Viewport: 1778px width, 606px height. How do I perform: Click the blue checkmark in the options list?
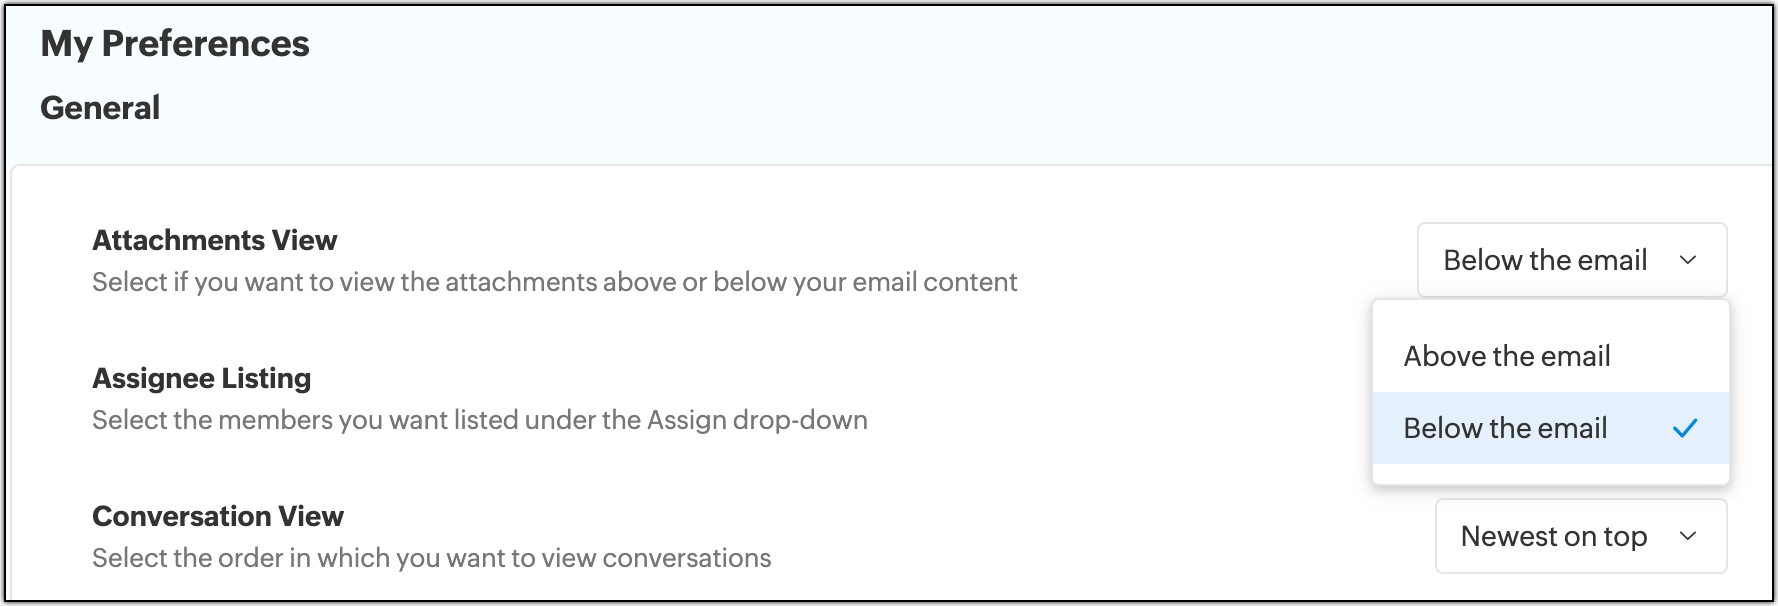point(1685,428)
